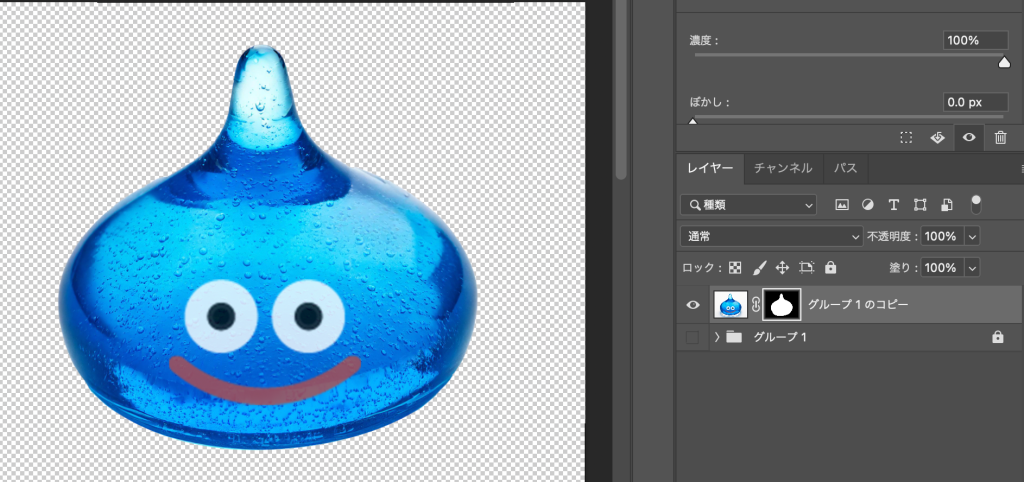Open the 通常 blend mode dropdown
Viewport: 1024px width, 482px height.
point(770,237)
